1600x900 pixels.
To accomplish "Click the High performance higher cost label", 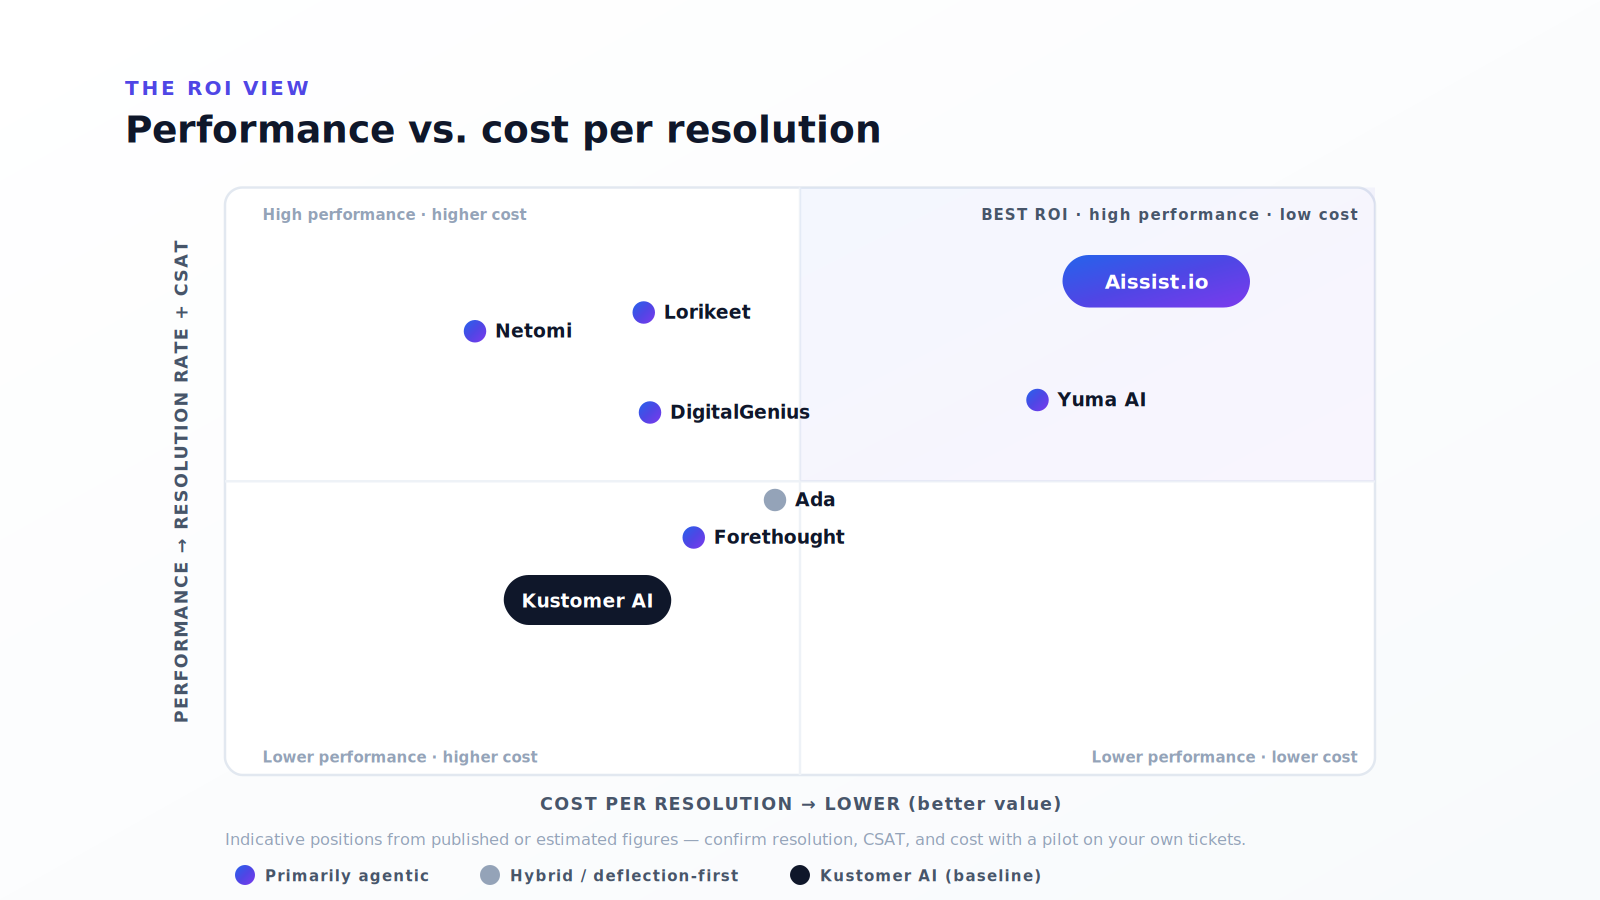I will point(394,214).
